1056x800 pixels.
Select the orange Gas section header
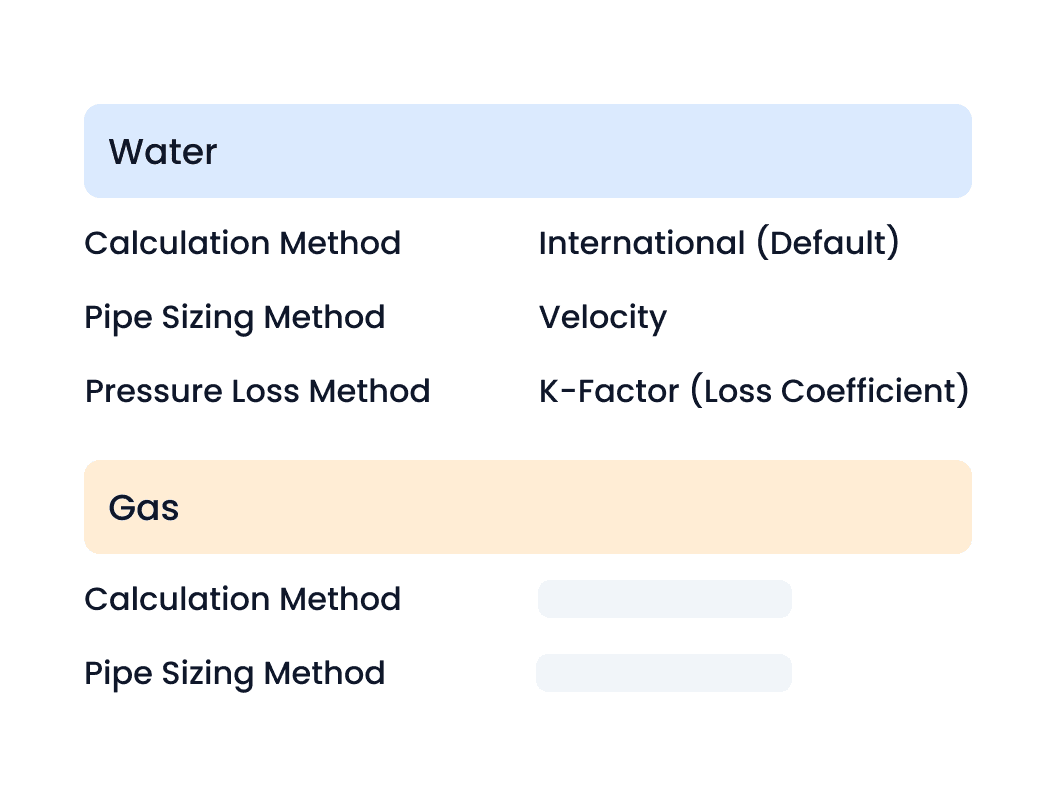click(x=527, y=507)
